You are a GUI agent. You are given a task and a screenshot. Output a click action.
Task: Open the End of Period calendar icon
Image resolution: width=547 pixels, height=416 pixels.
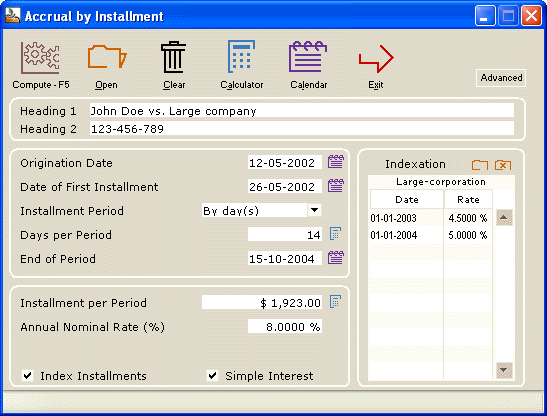point(336,258)
